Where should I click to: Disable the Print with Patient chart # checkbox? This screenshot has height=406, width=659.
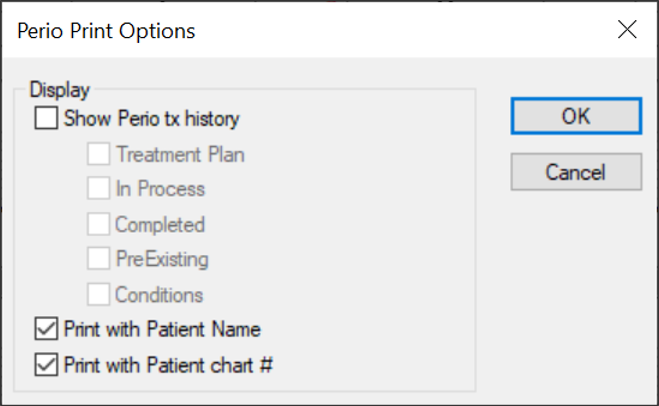46,364
